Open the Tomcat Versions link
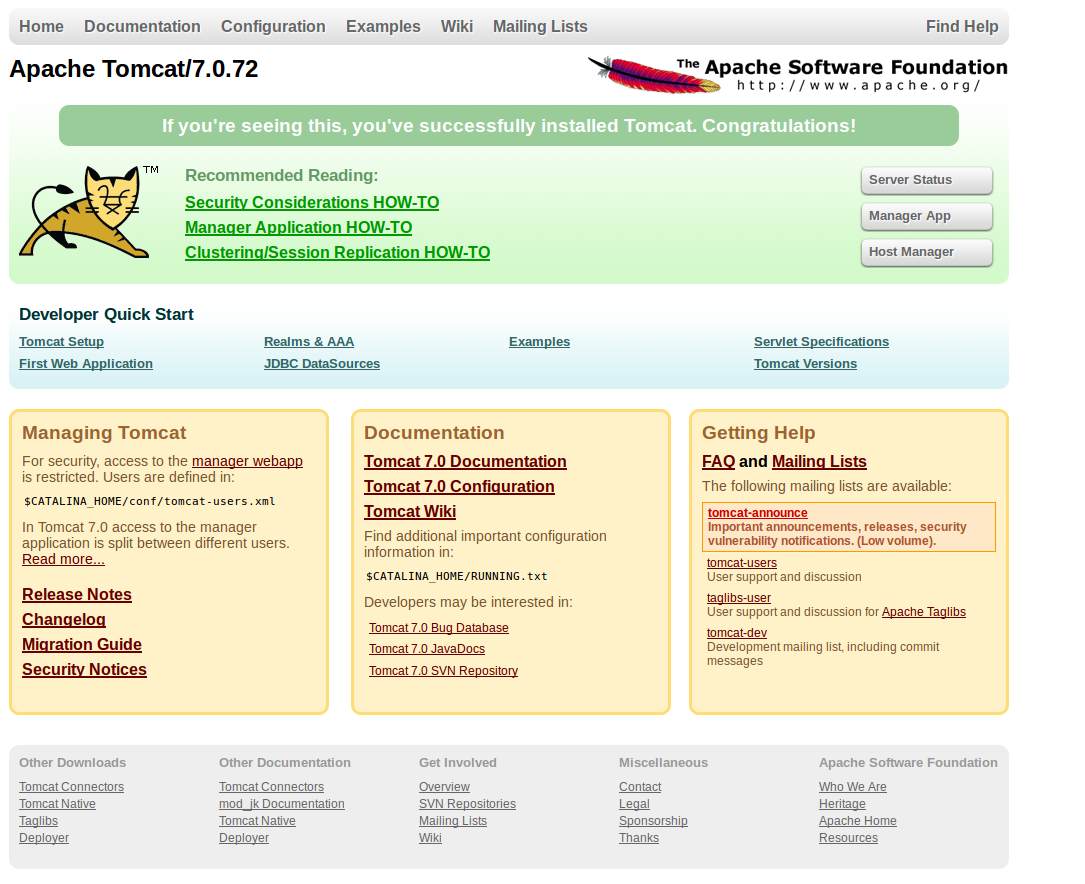The height and width of the screenshot is (884, 1085). tap(805, 364)
